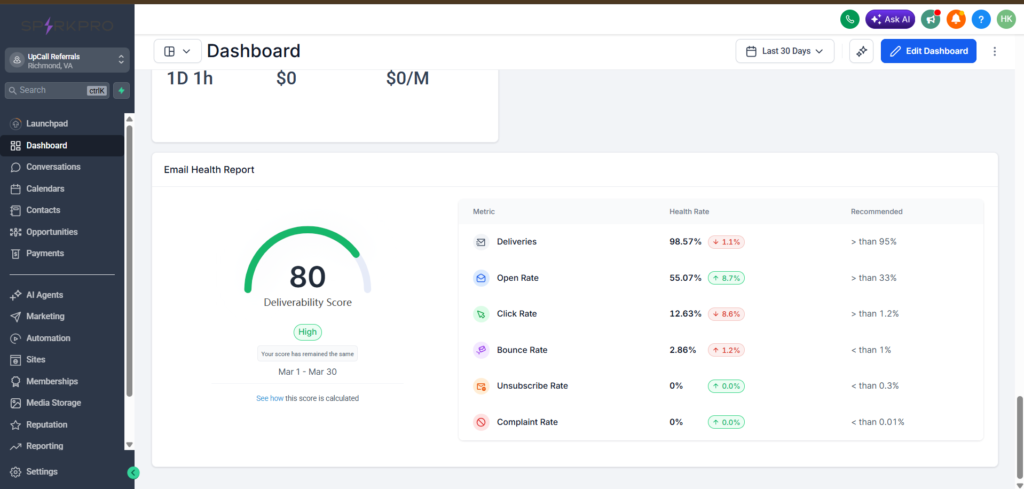Click the sparkle AI icon beside Edit Dashboard
The image size is (1024, 489).
point(861,51)
